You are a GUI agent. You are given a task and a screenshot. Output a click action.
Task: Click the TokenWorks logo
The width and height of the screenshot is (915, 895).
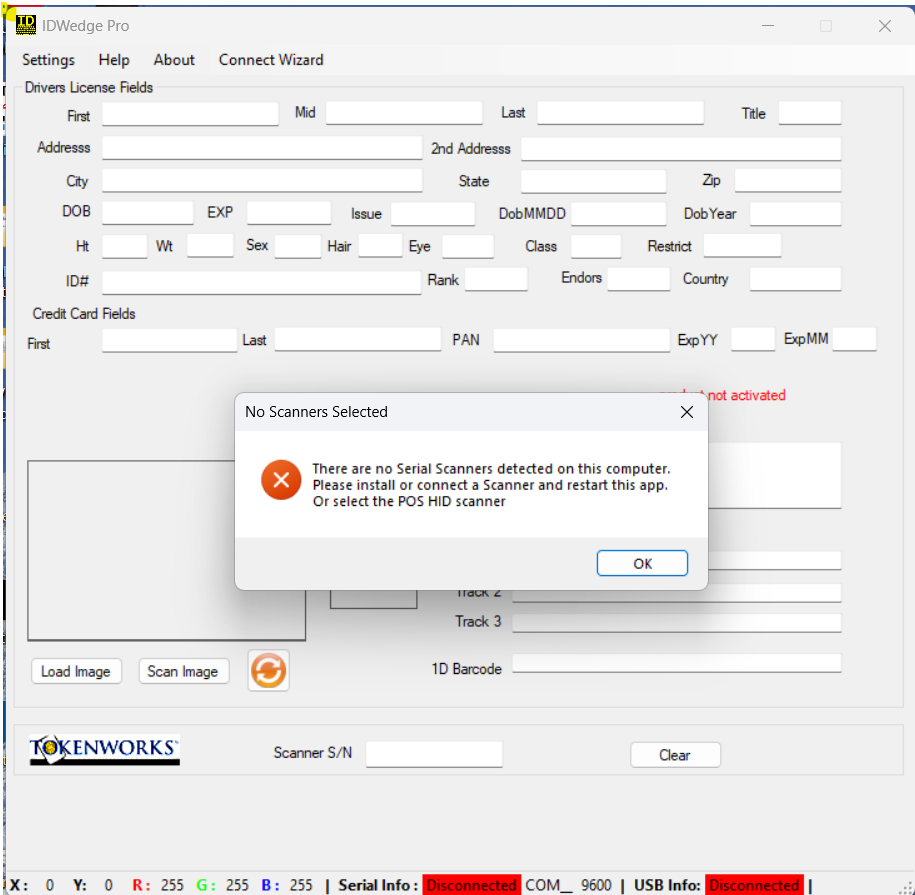tap(104, 750)
